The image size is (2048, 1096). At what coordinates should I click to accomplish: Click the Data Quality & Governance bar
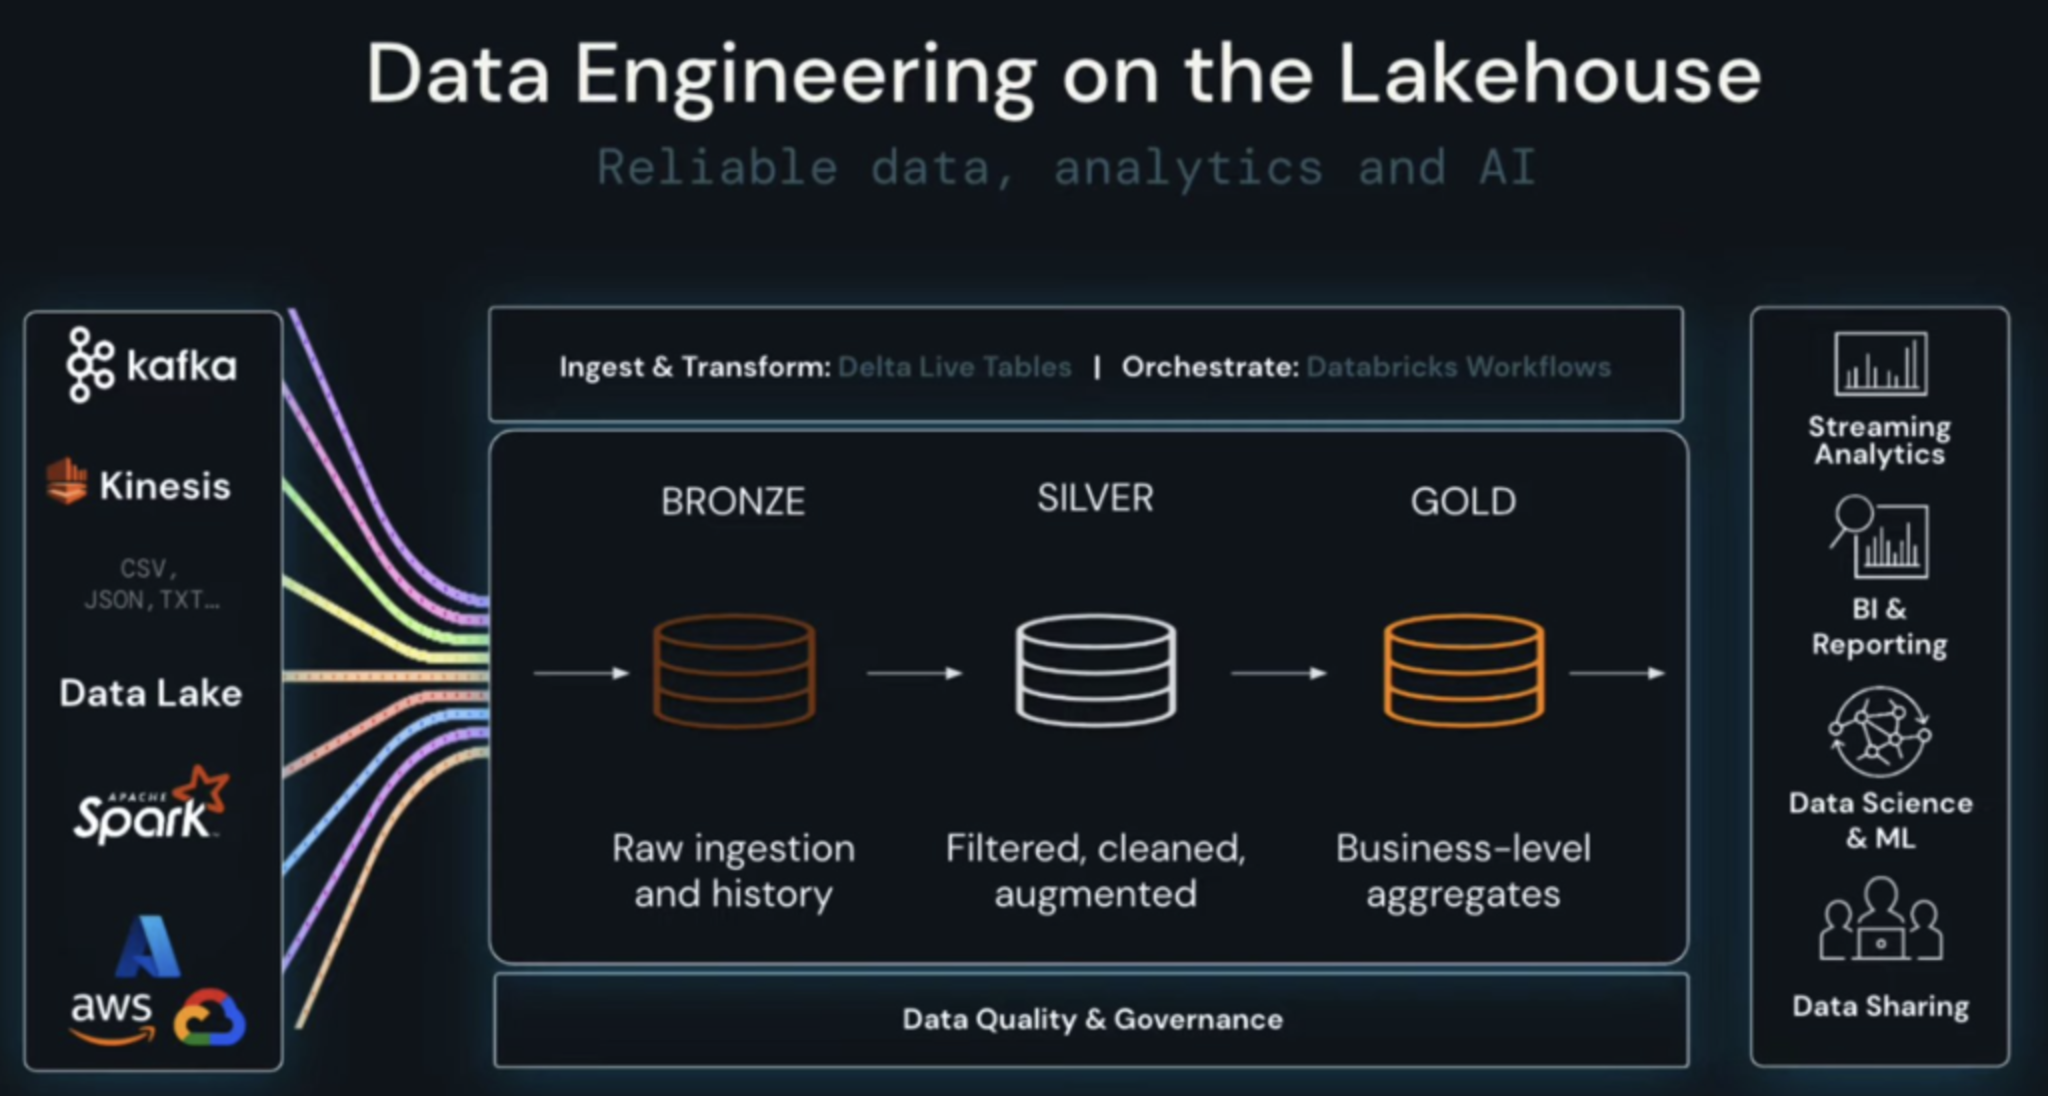click(x=1092, y=1019)
